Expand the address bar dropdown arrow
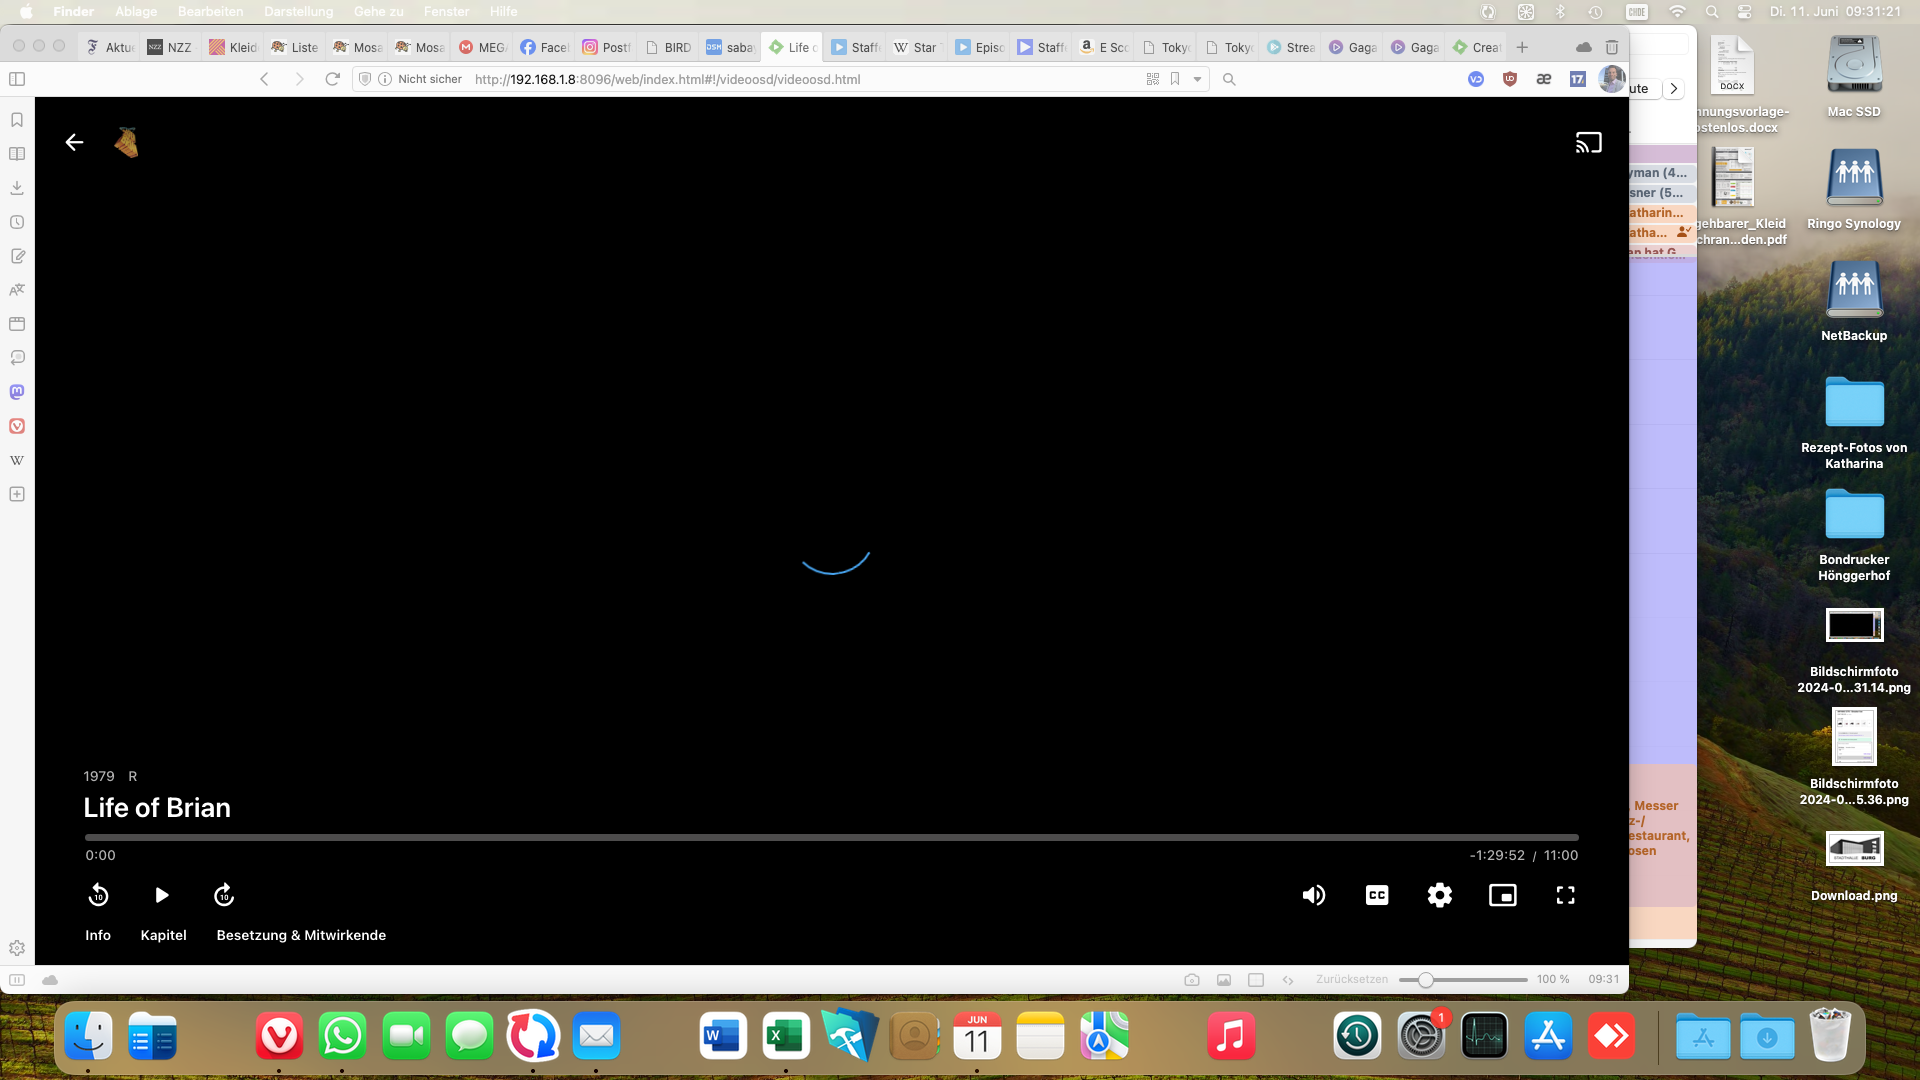The image size is (1920, 1080). tap(1197, 79)
